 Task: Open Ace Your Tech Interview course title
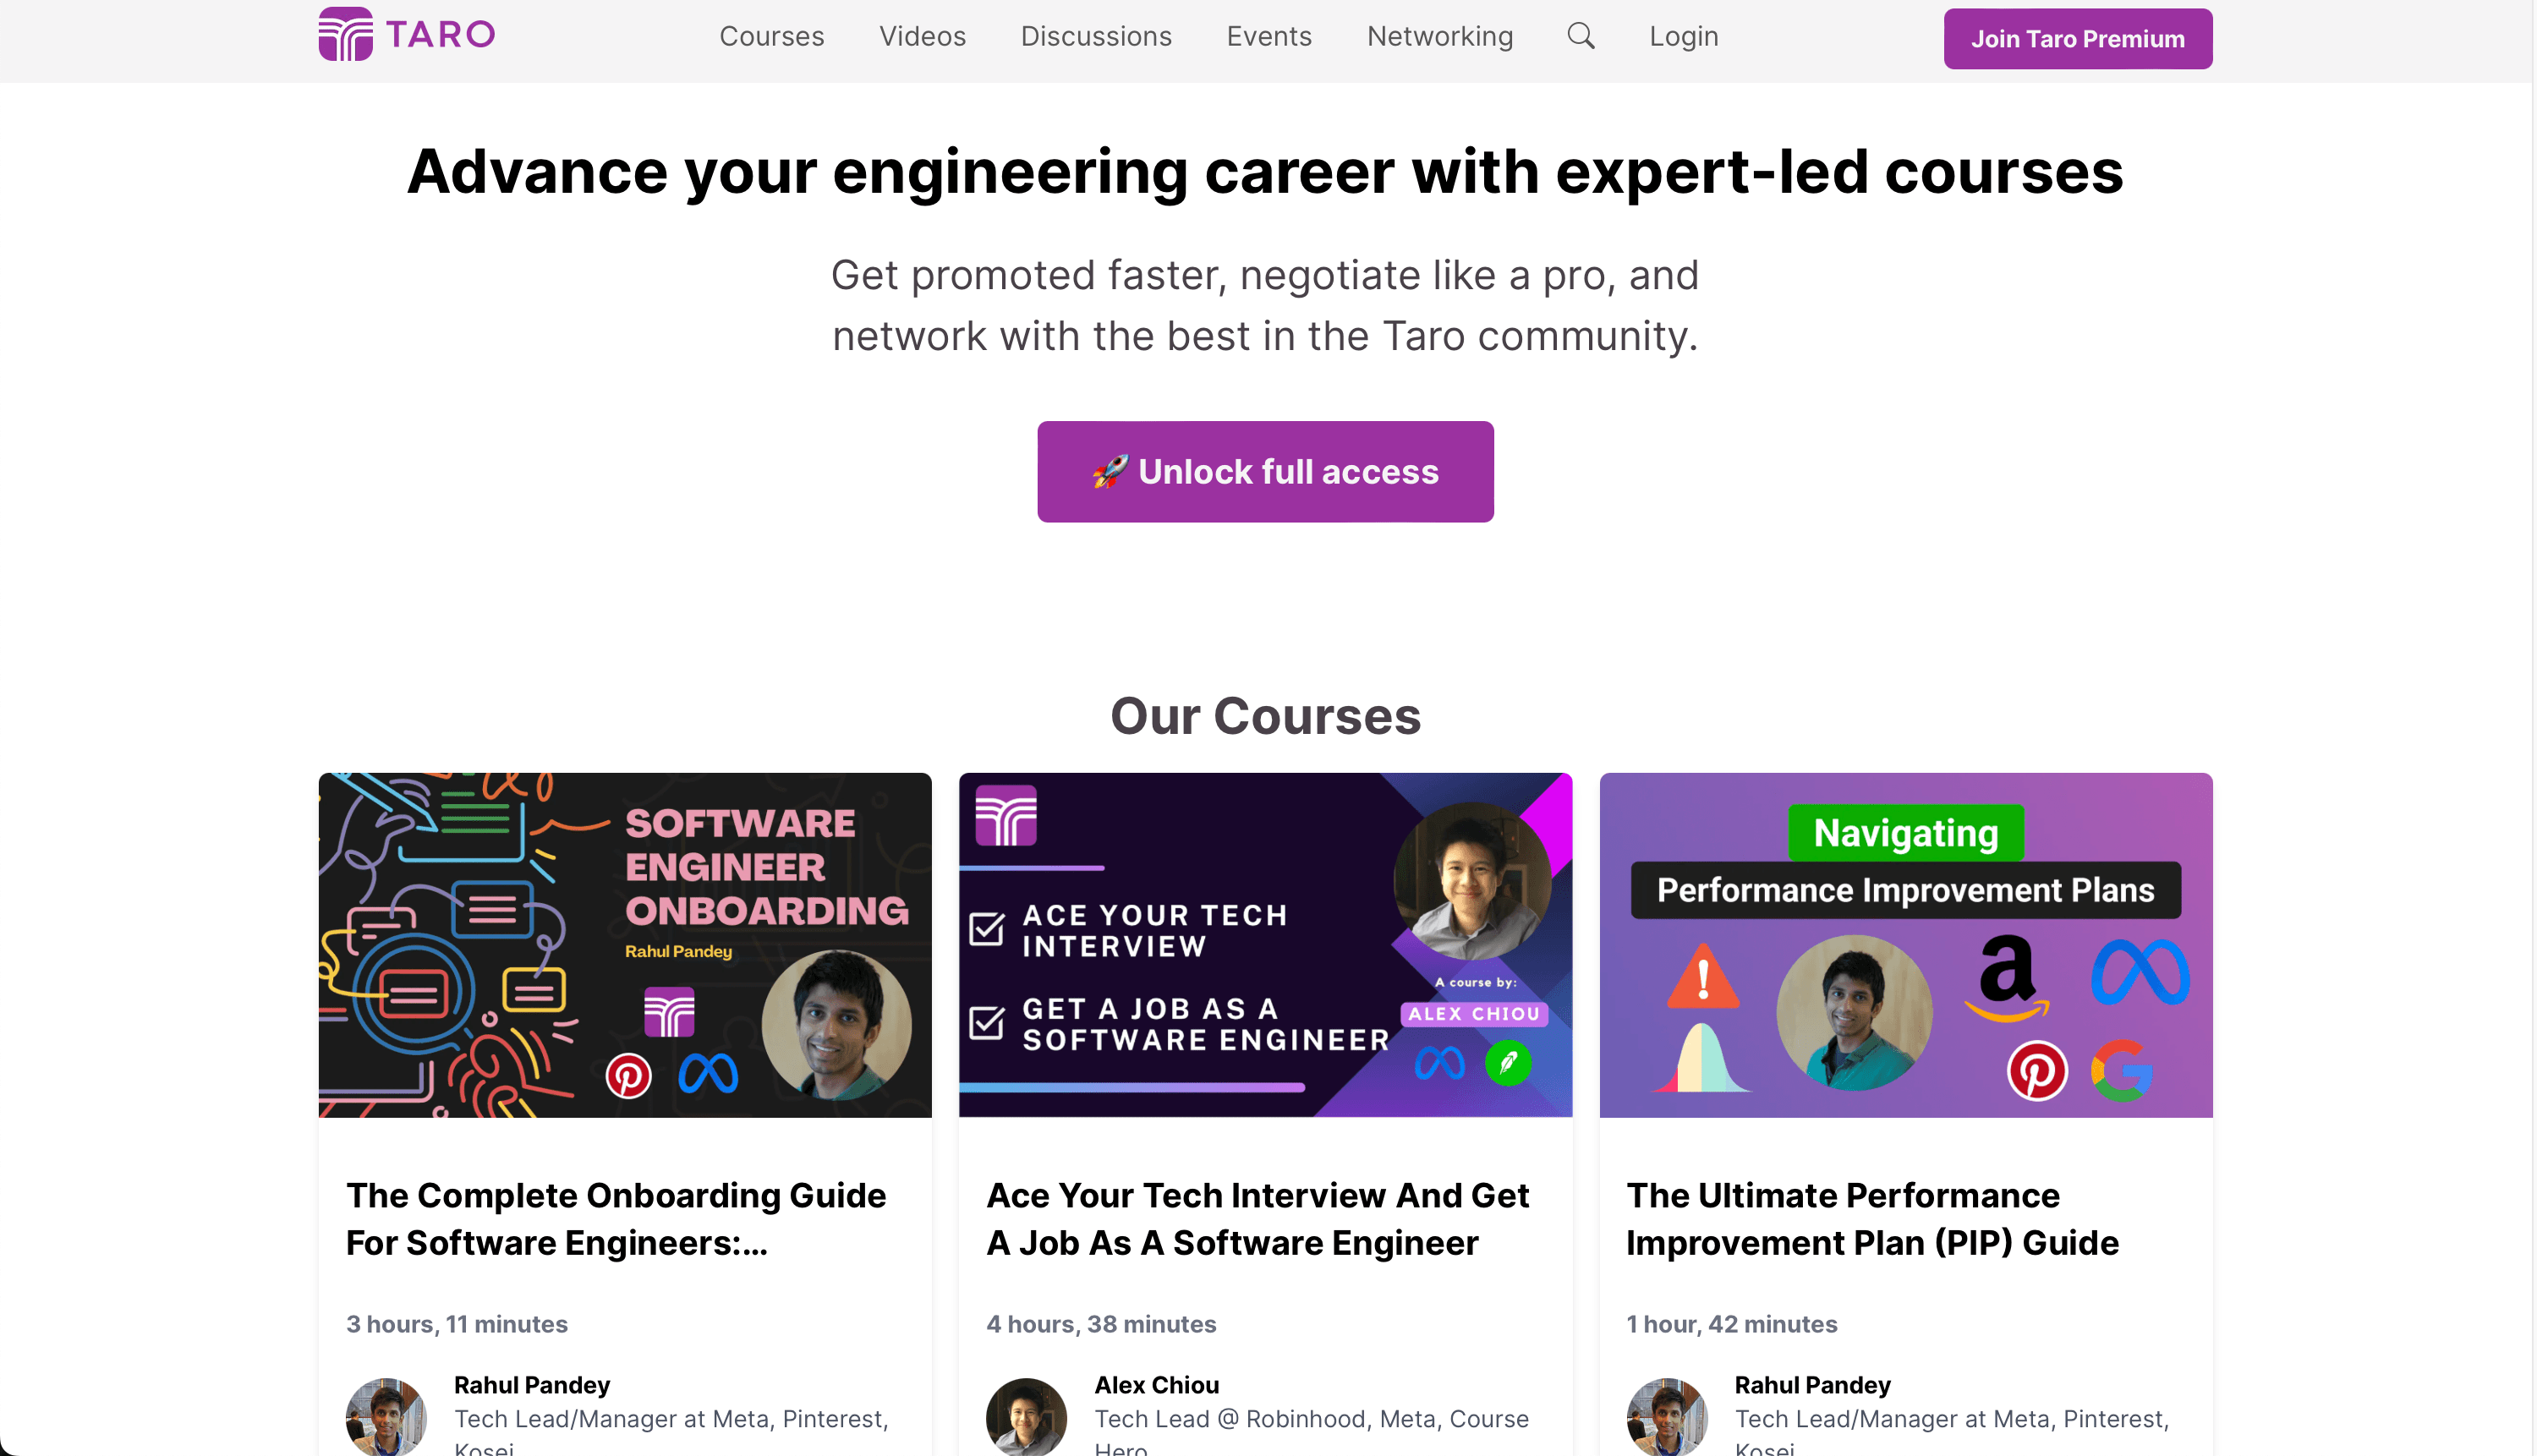pyautogui.click(x=1257, y=1218)
